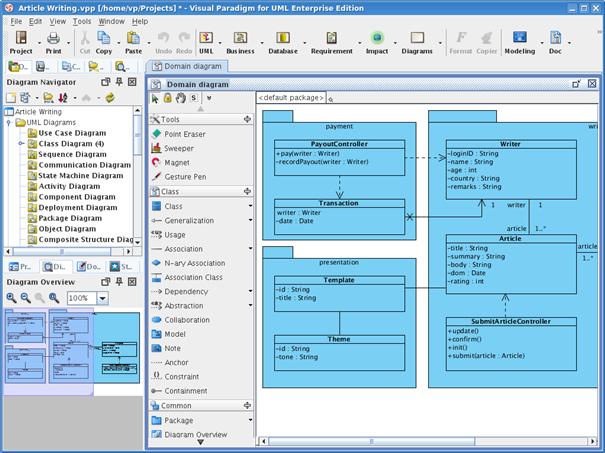Open dropdown arrow next to Abstraction tool

coord(250,305)
